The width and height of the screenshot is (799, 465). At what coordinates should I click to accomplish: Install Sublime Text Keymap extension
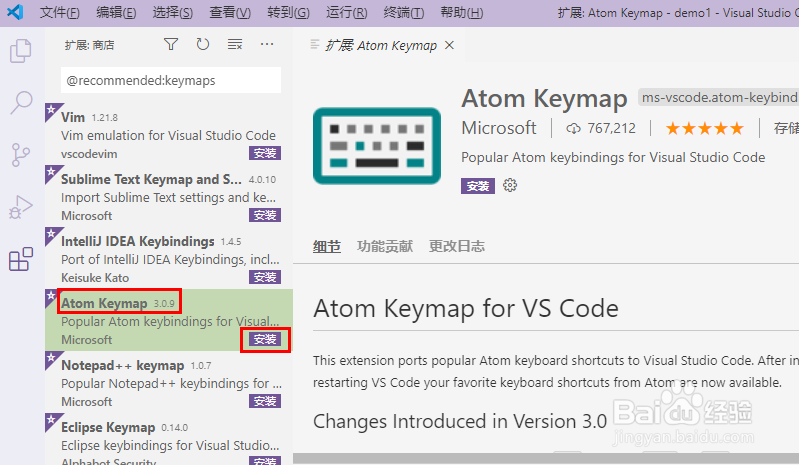pos(265,215)
